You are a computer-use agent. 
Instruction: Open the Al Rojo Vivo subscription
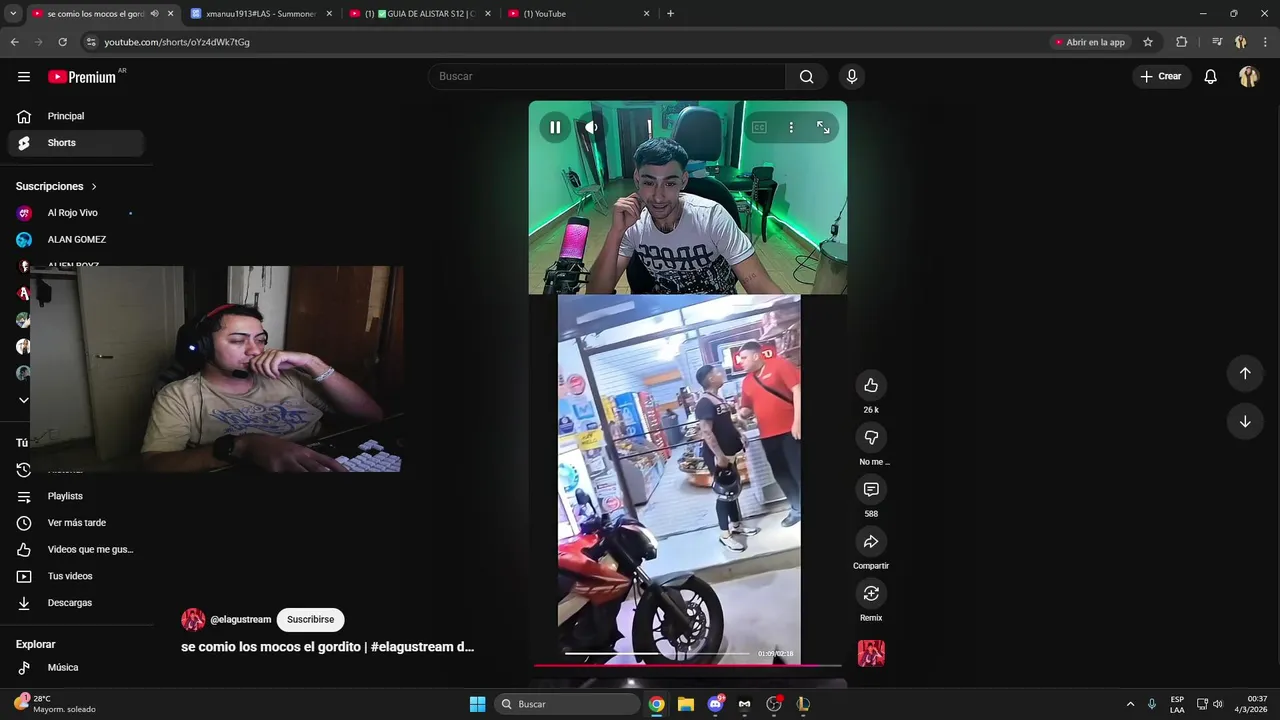[x=76, y=213]
